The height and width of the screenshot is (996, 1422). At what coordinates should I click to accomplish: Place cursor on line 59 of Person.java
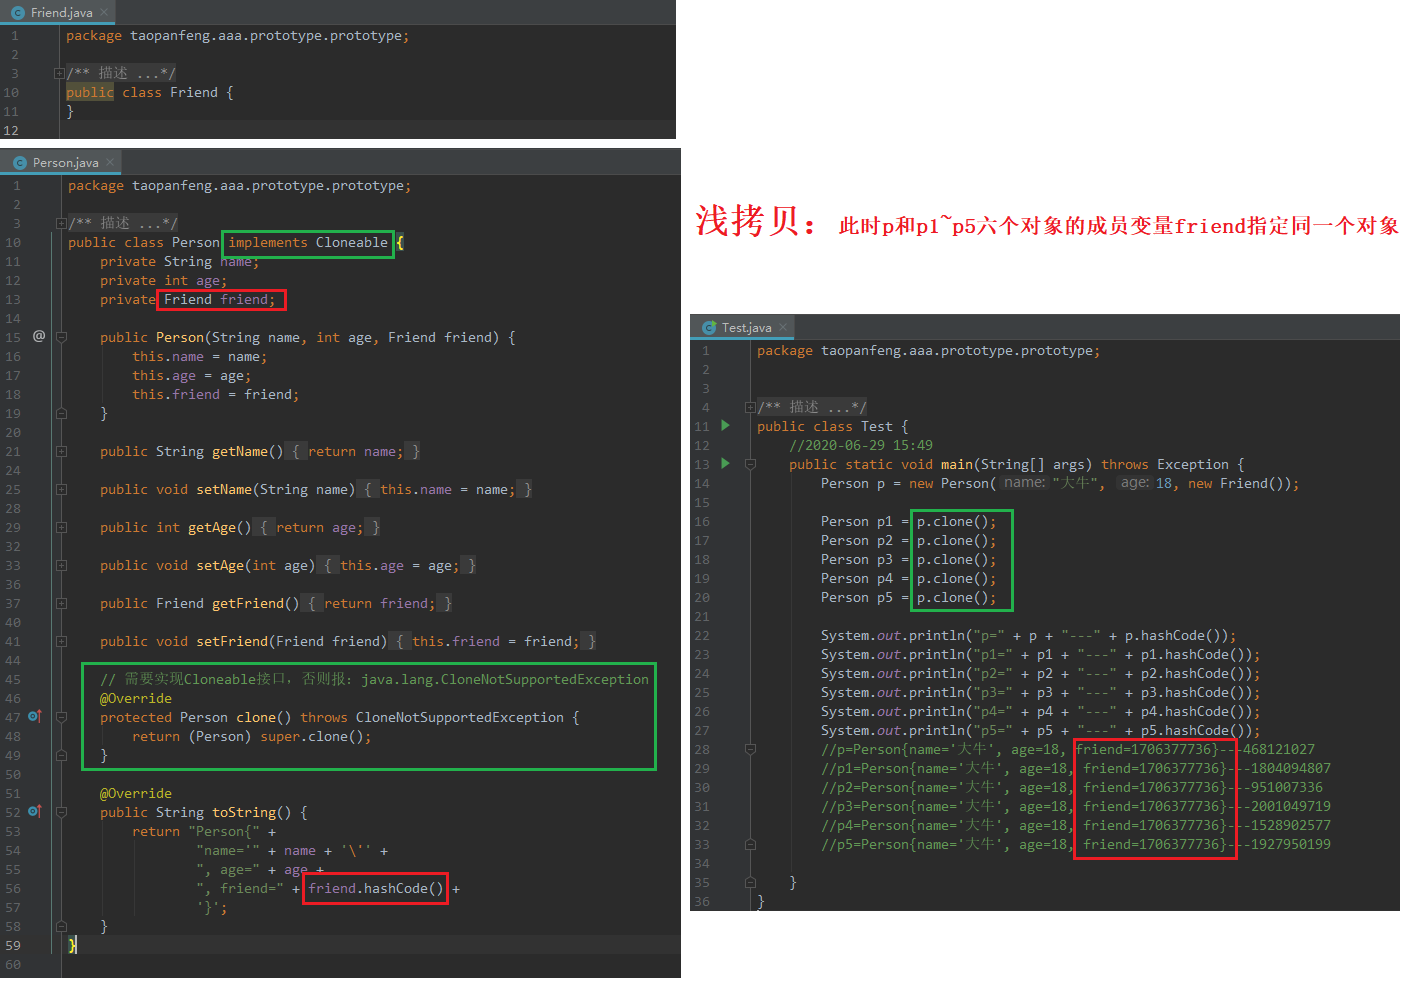coord(370,945)
